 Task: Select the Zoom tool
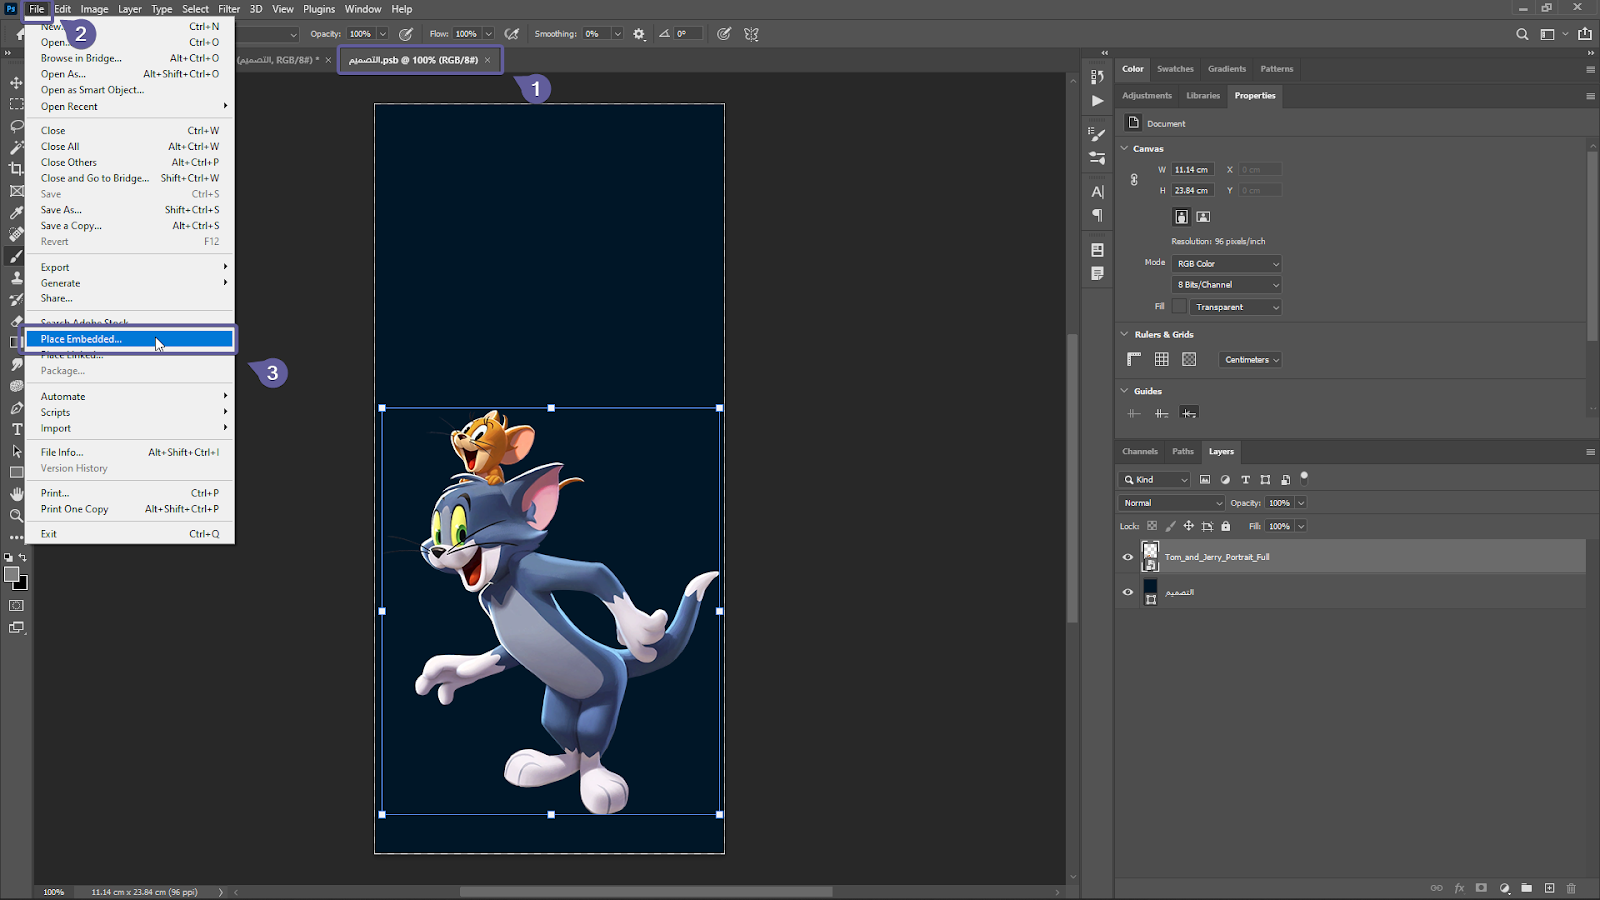[x=16, y=516]
